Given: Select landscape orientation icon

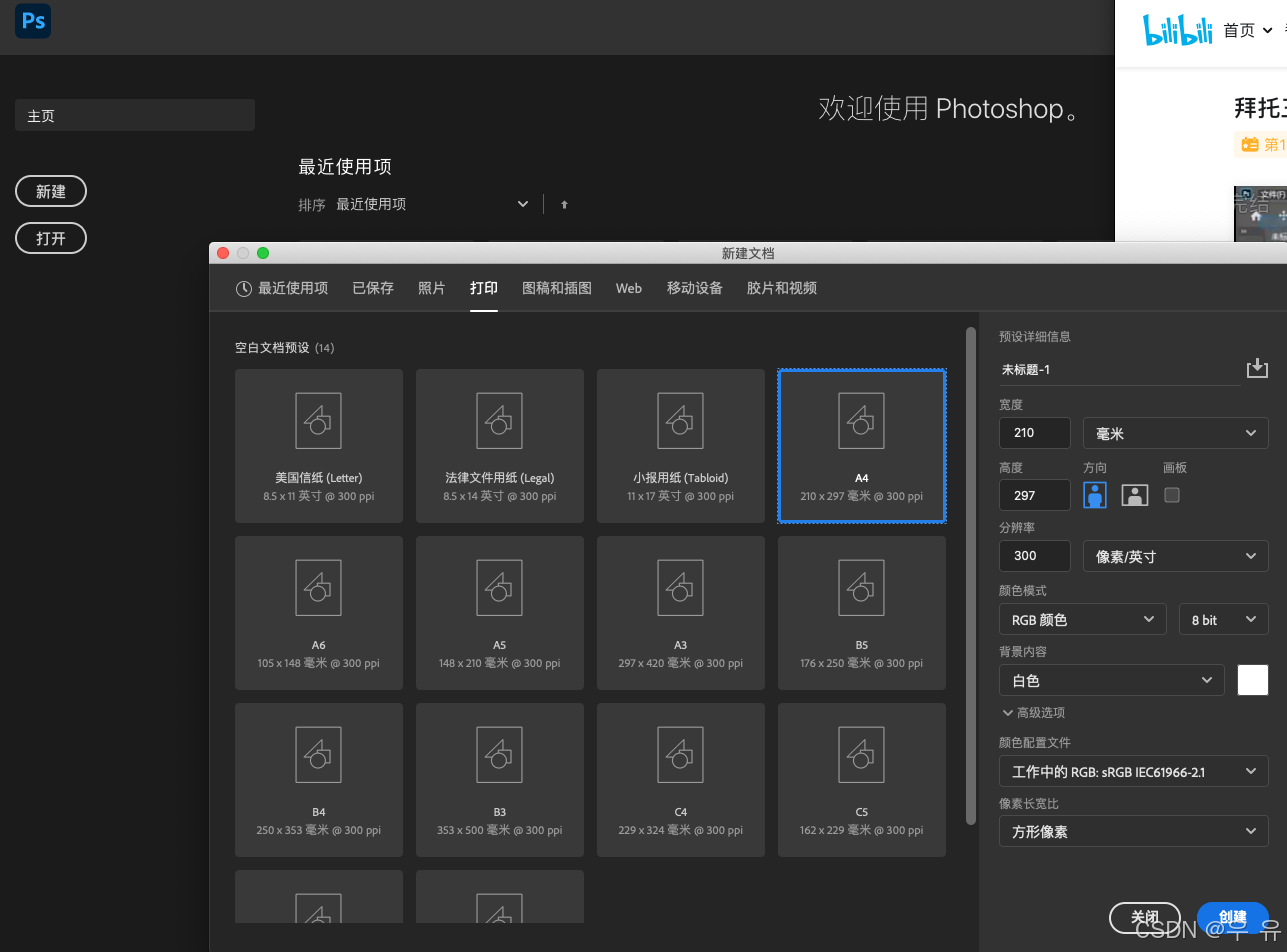Looking at the screenshot, I should click(x=1134, y=494).
